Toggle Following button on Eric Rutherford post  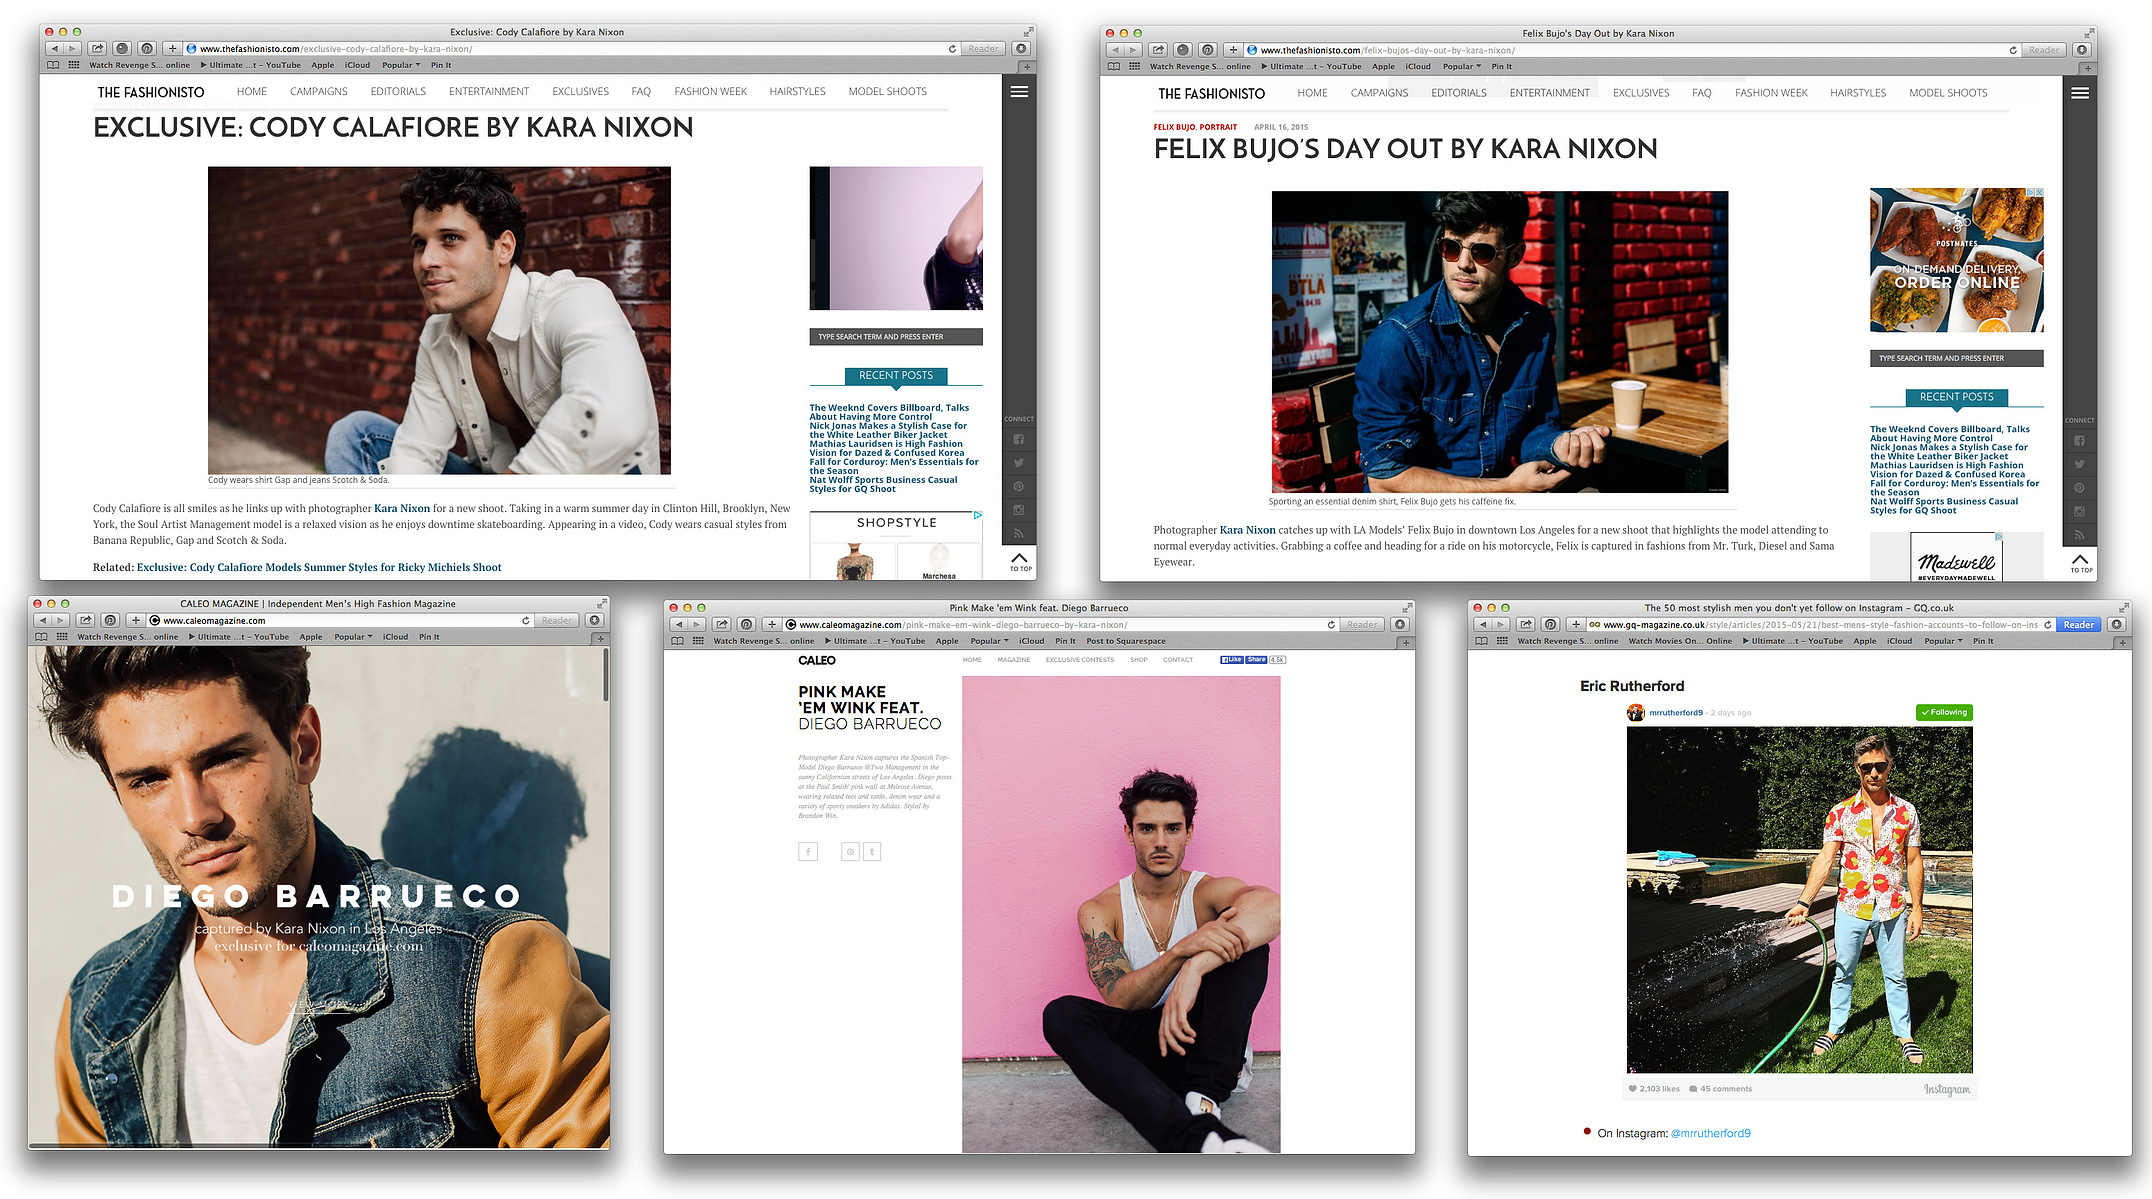coord(1944,712)
